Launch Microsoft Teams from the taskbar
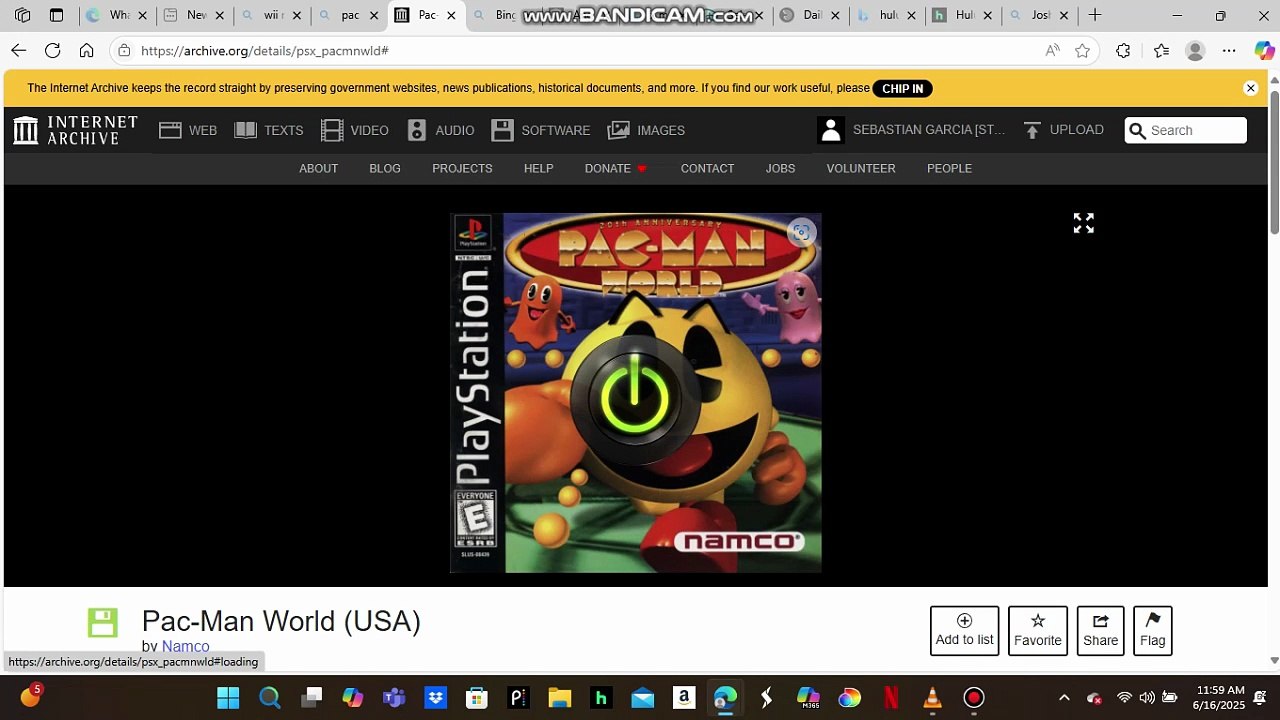1280x720 pixels. pos(394,698)
